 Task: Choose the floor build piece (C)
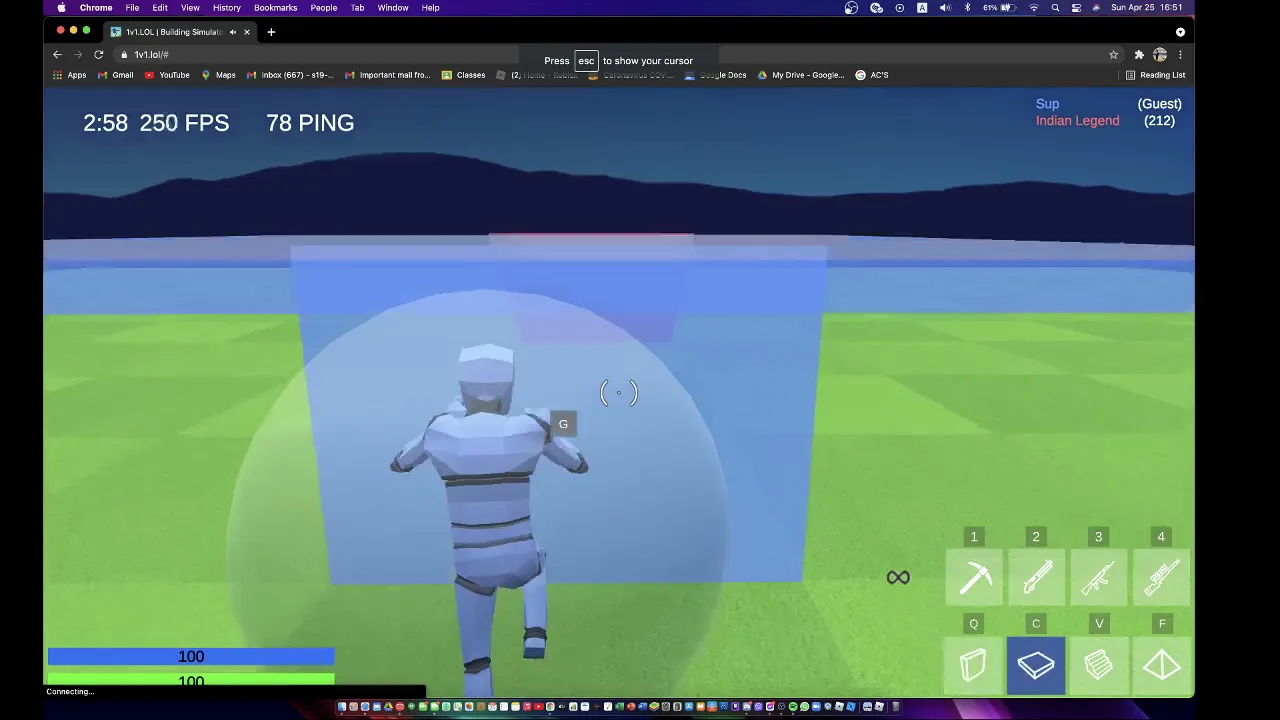(x=1036, y=665)
